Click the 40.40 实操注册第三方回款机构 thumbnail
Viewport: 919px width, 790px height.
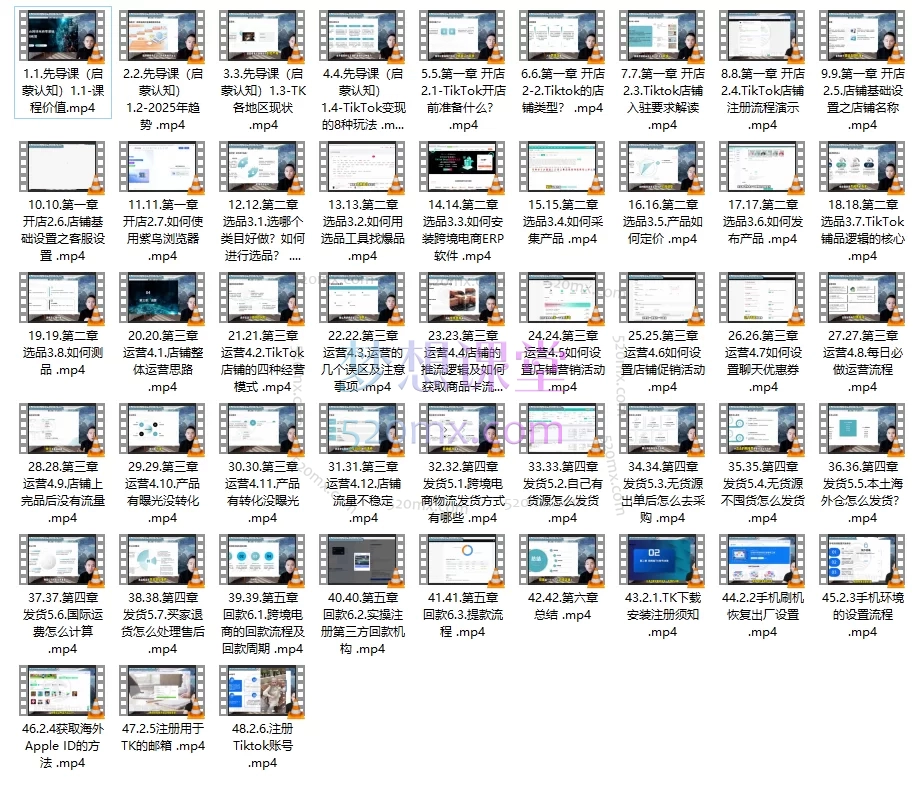pos(363,561)
